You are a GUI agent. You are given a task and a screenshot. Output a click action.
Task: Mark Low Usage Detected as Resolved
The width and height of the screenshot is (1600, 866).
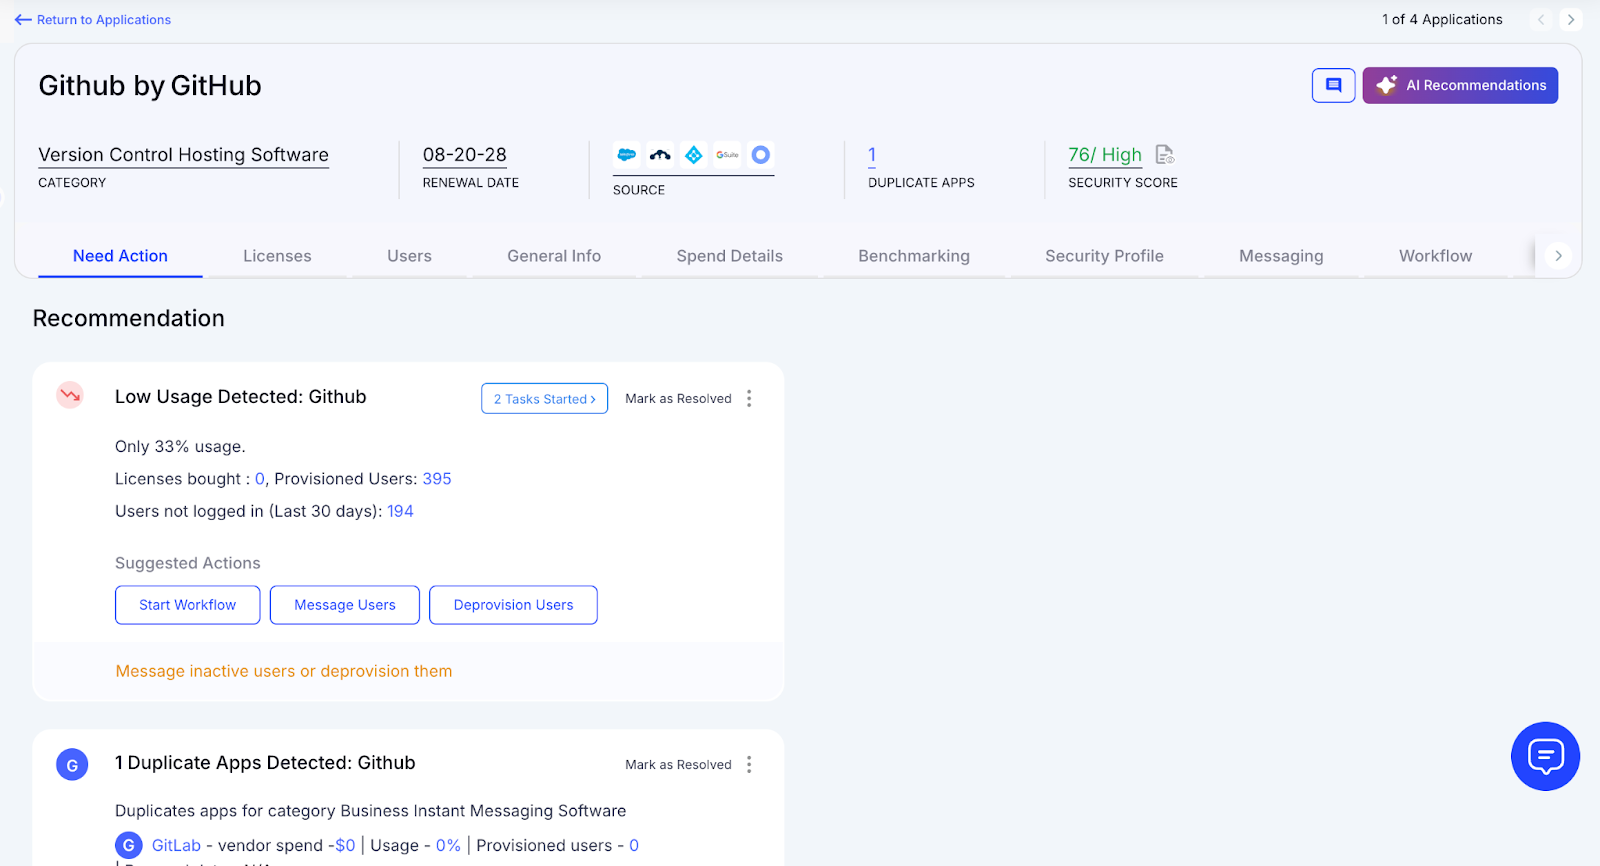pyautogui.click(x=678, y=398)
